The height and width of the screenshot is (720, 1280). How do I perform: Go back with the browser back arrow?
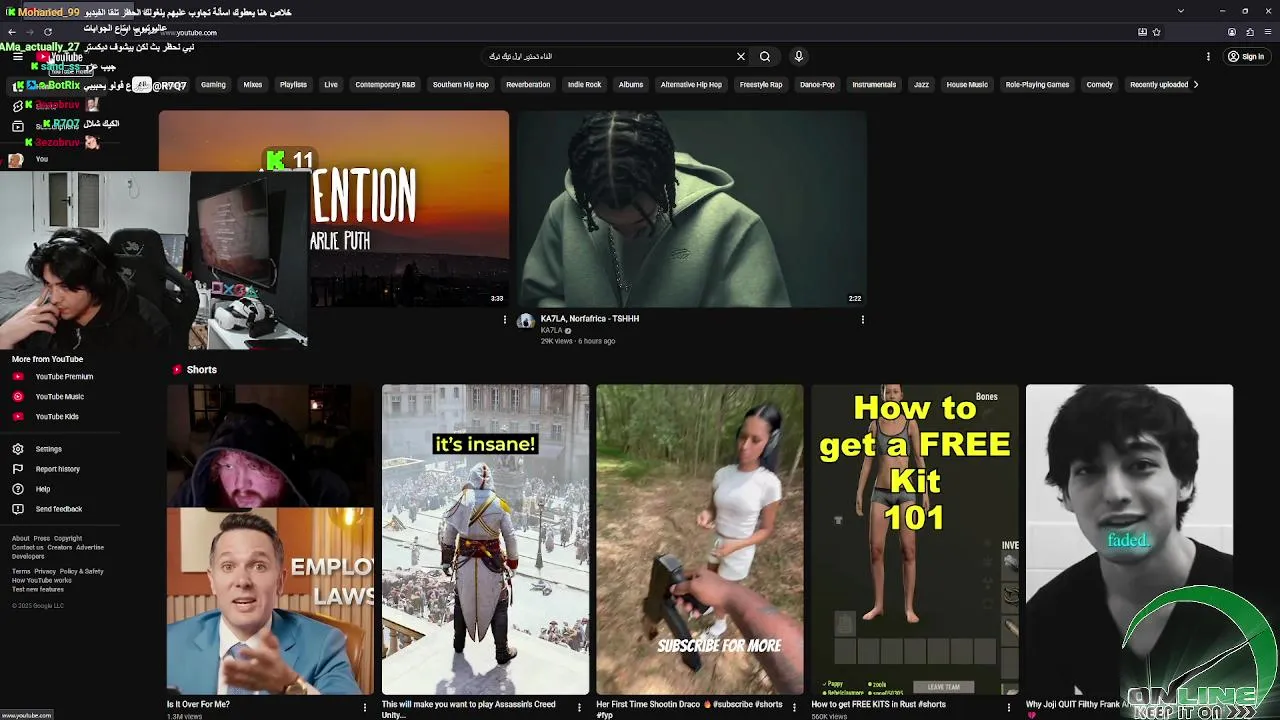tap(11, 32)
